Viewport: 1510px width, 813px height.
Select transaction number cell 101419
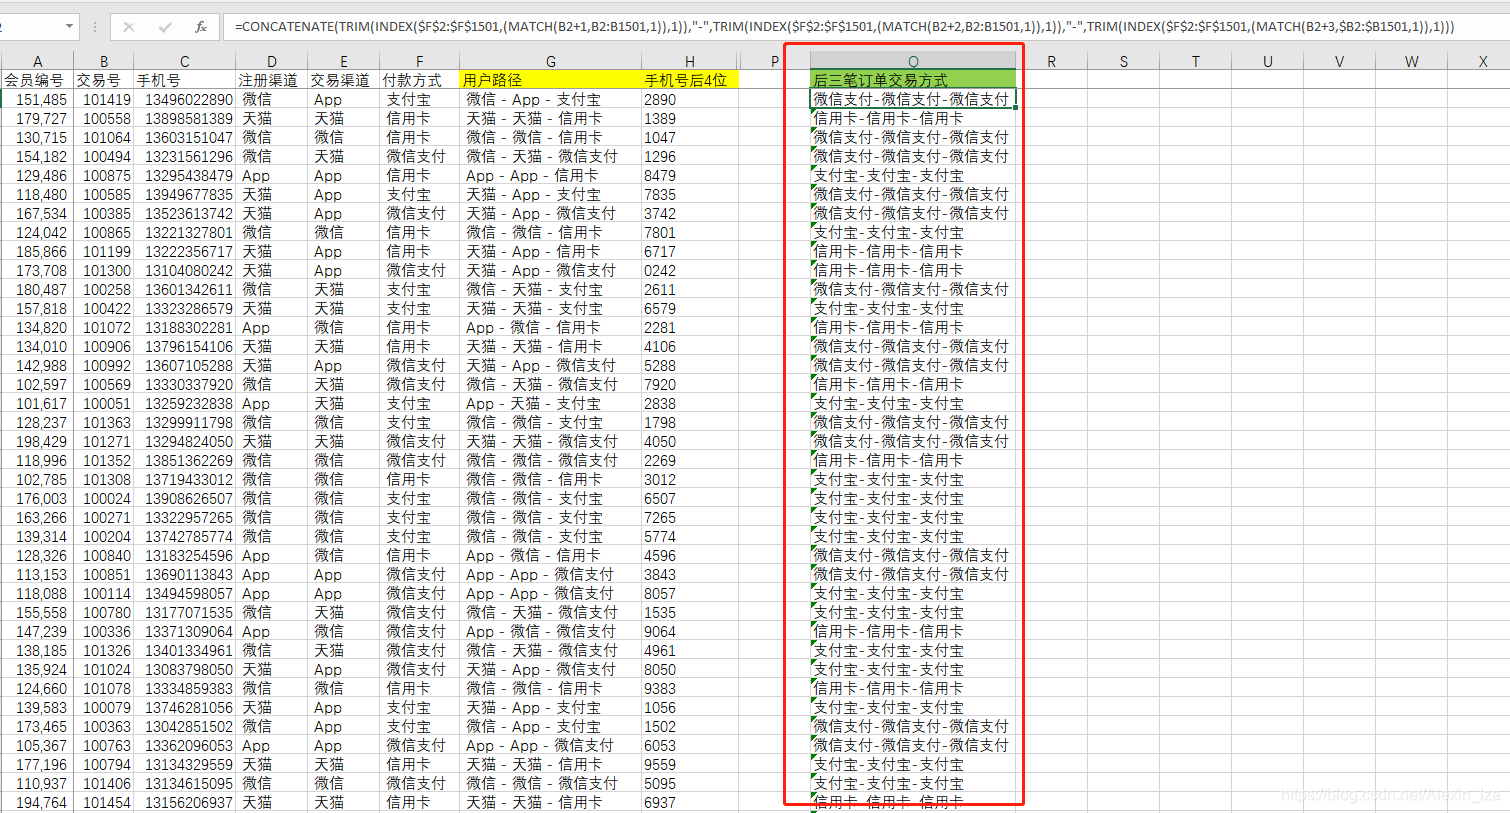104,99
